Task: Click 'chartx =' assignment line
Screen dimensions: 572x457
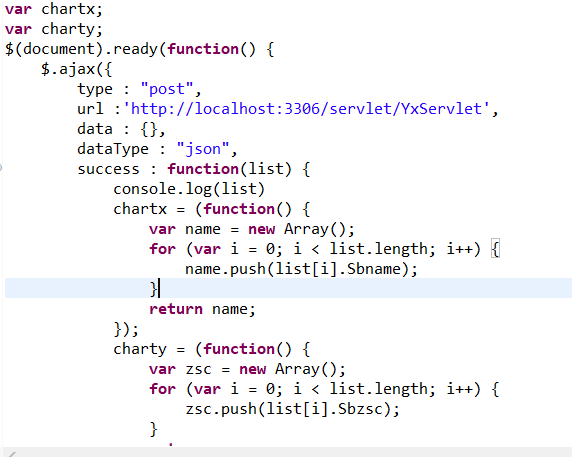Action: [x=212, y=209]
